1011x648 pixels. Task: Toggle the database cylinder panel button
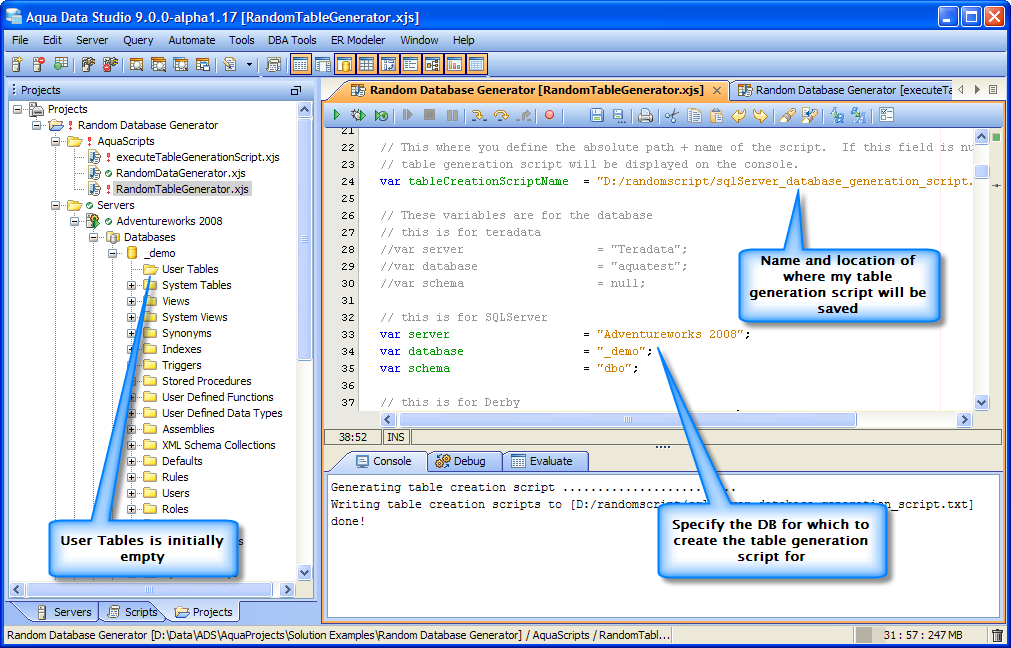tap(345, 64)
